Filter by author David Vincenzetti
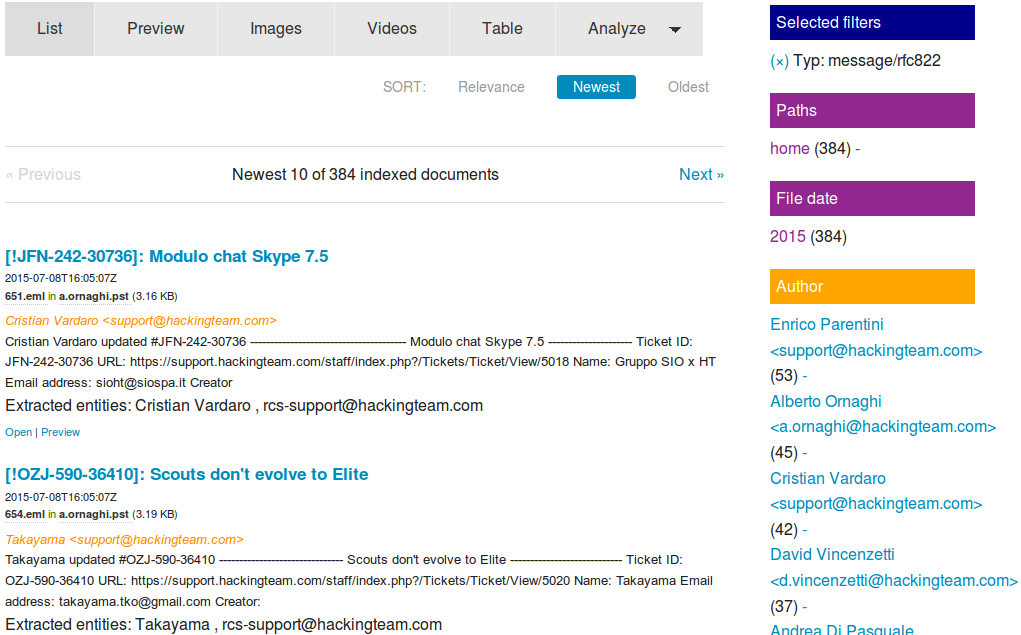Viewport: 1021px width, 635px height. (x=893, y=567)
